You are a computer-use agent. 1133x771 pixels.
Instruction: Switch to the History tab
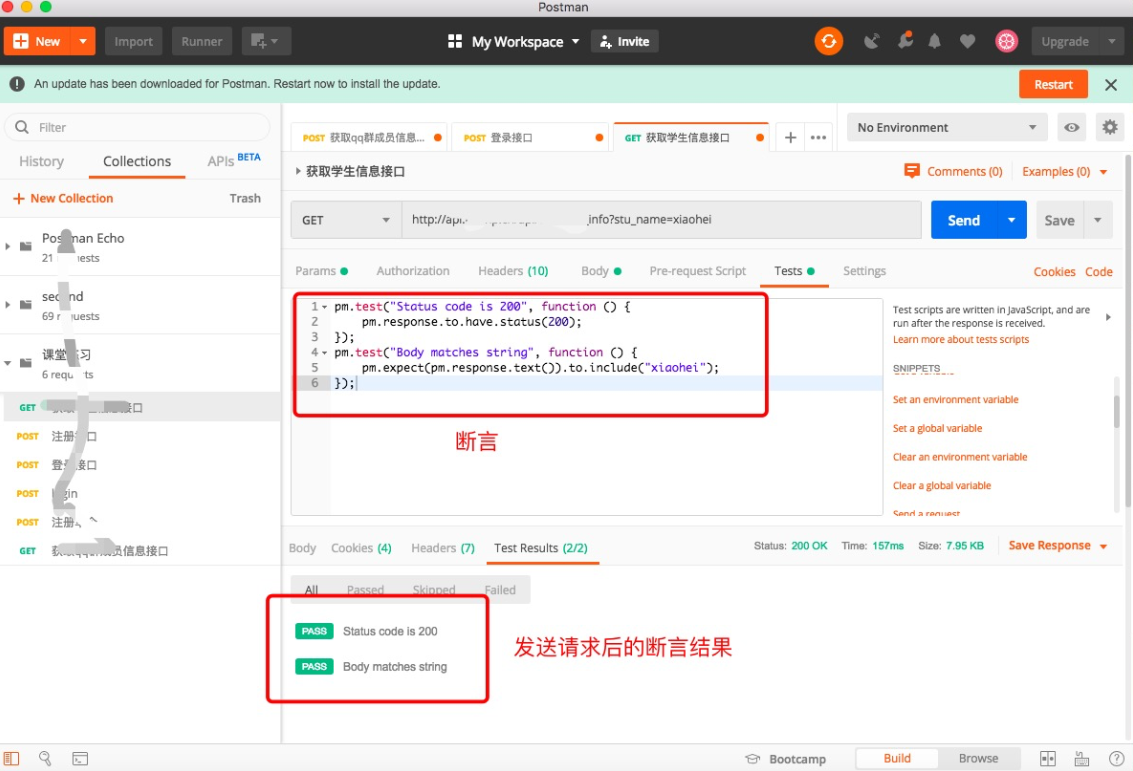coord(41,161)
